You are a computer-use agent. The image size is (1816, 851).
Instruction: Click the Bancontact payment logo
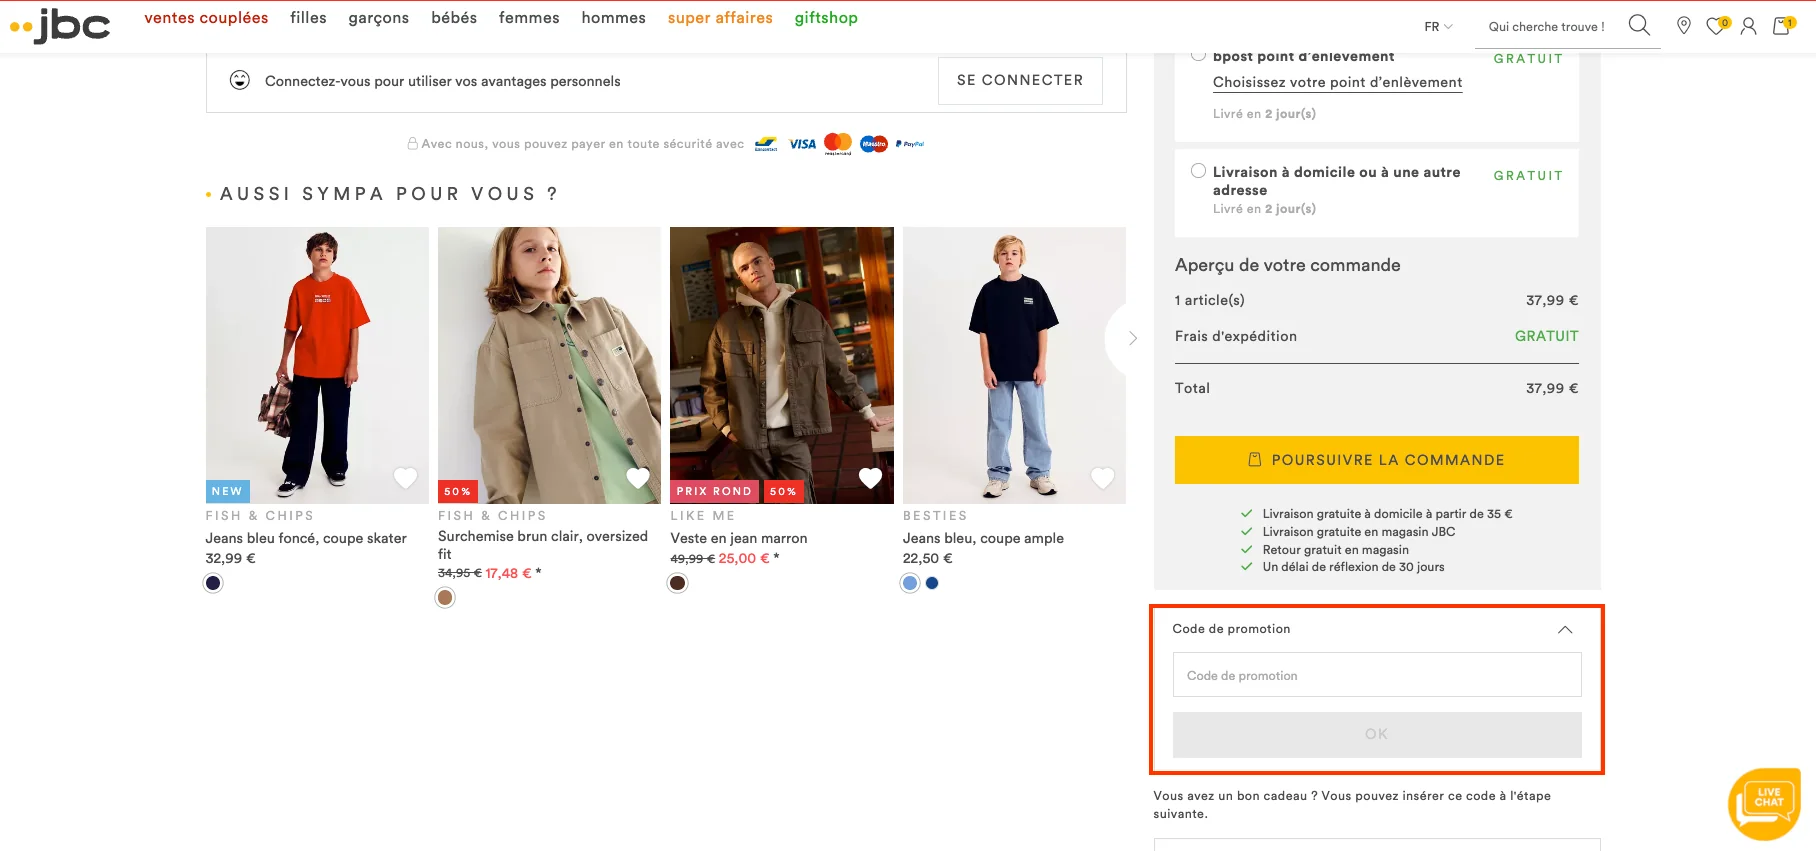(x=766, y=144)
